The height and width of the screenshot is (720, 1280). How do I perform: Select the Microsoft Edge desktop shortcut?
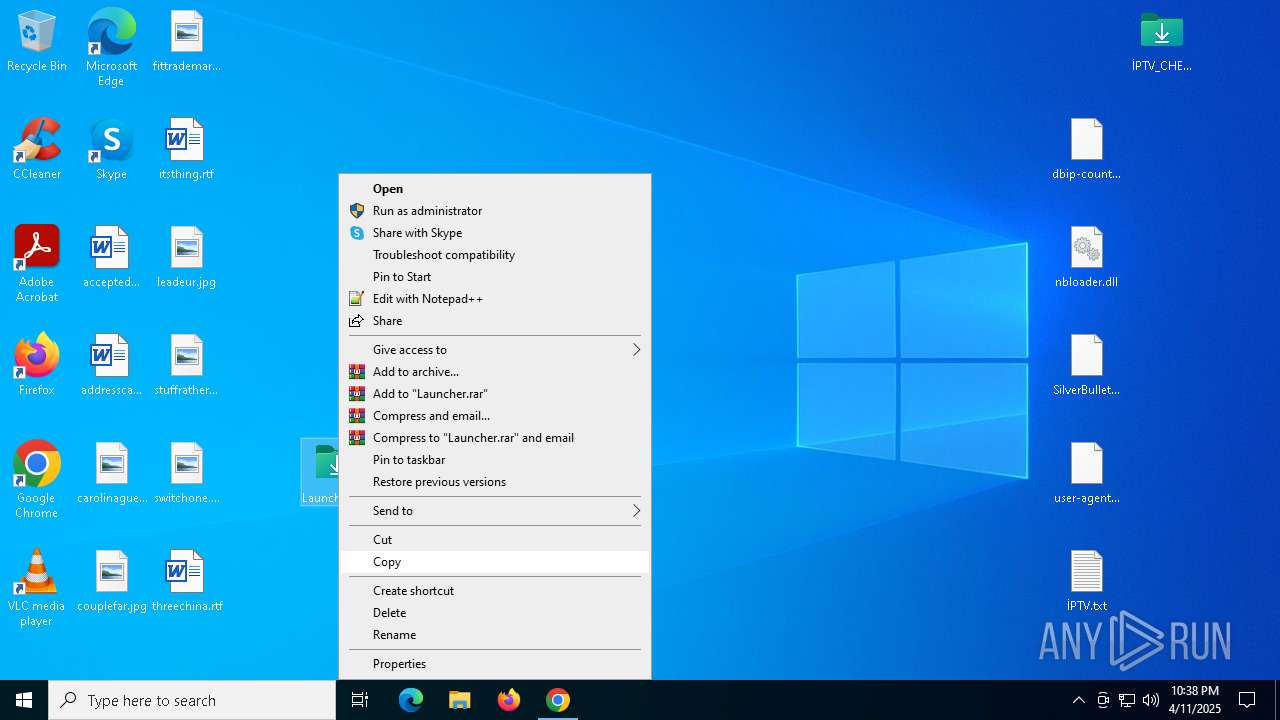tap(111, 46)
